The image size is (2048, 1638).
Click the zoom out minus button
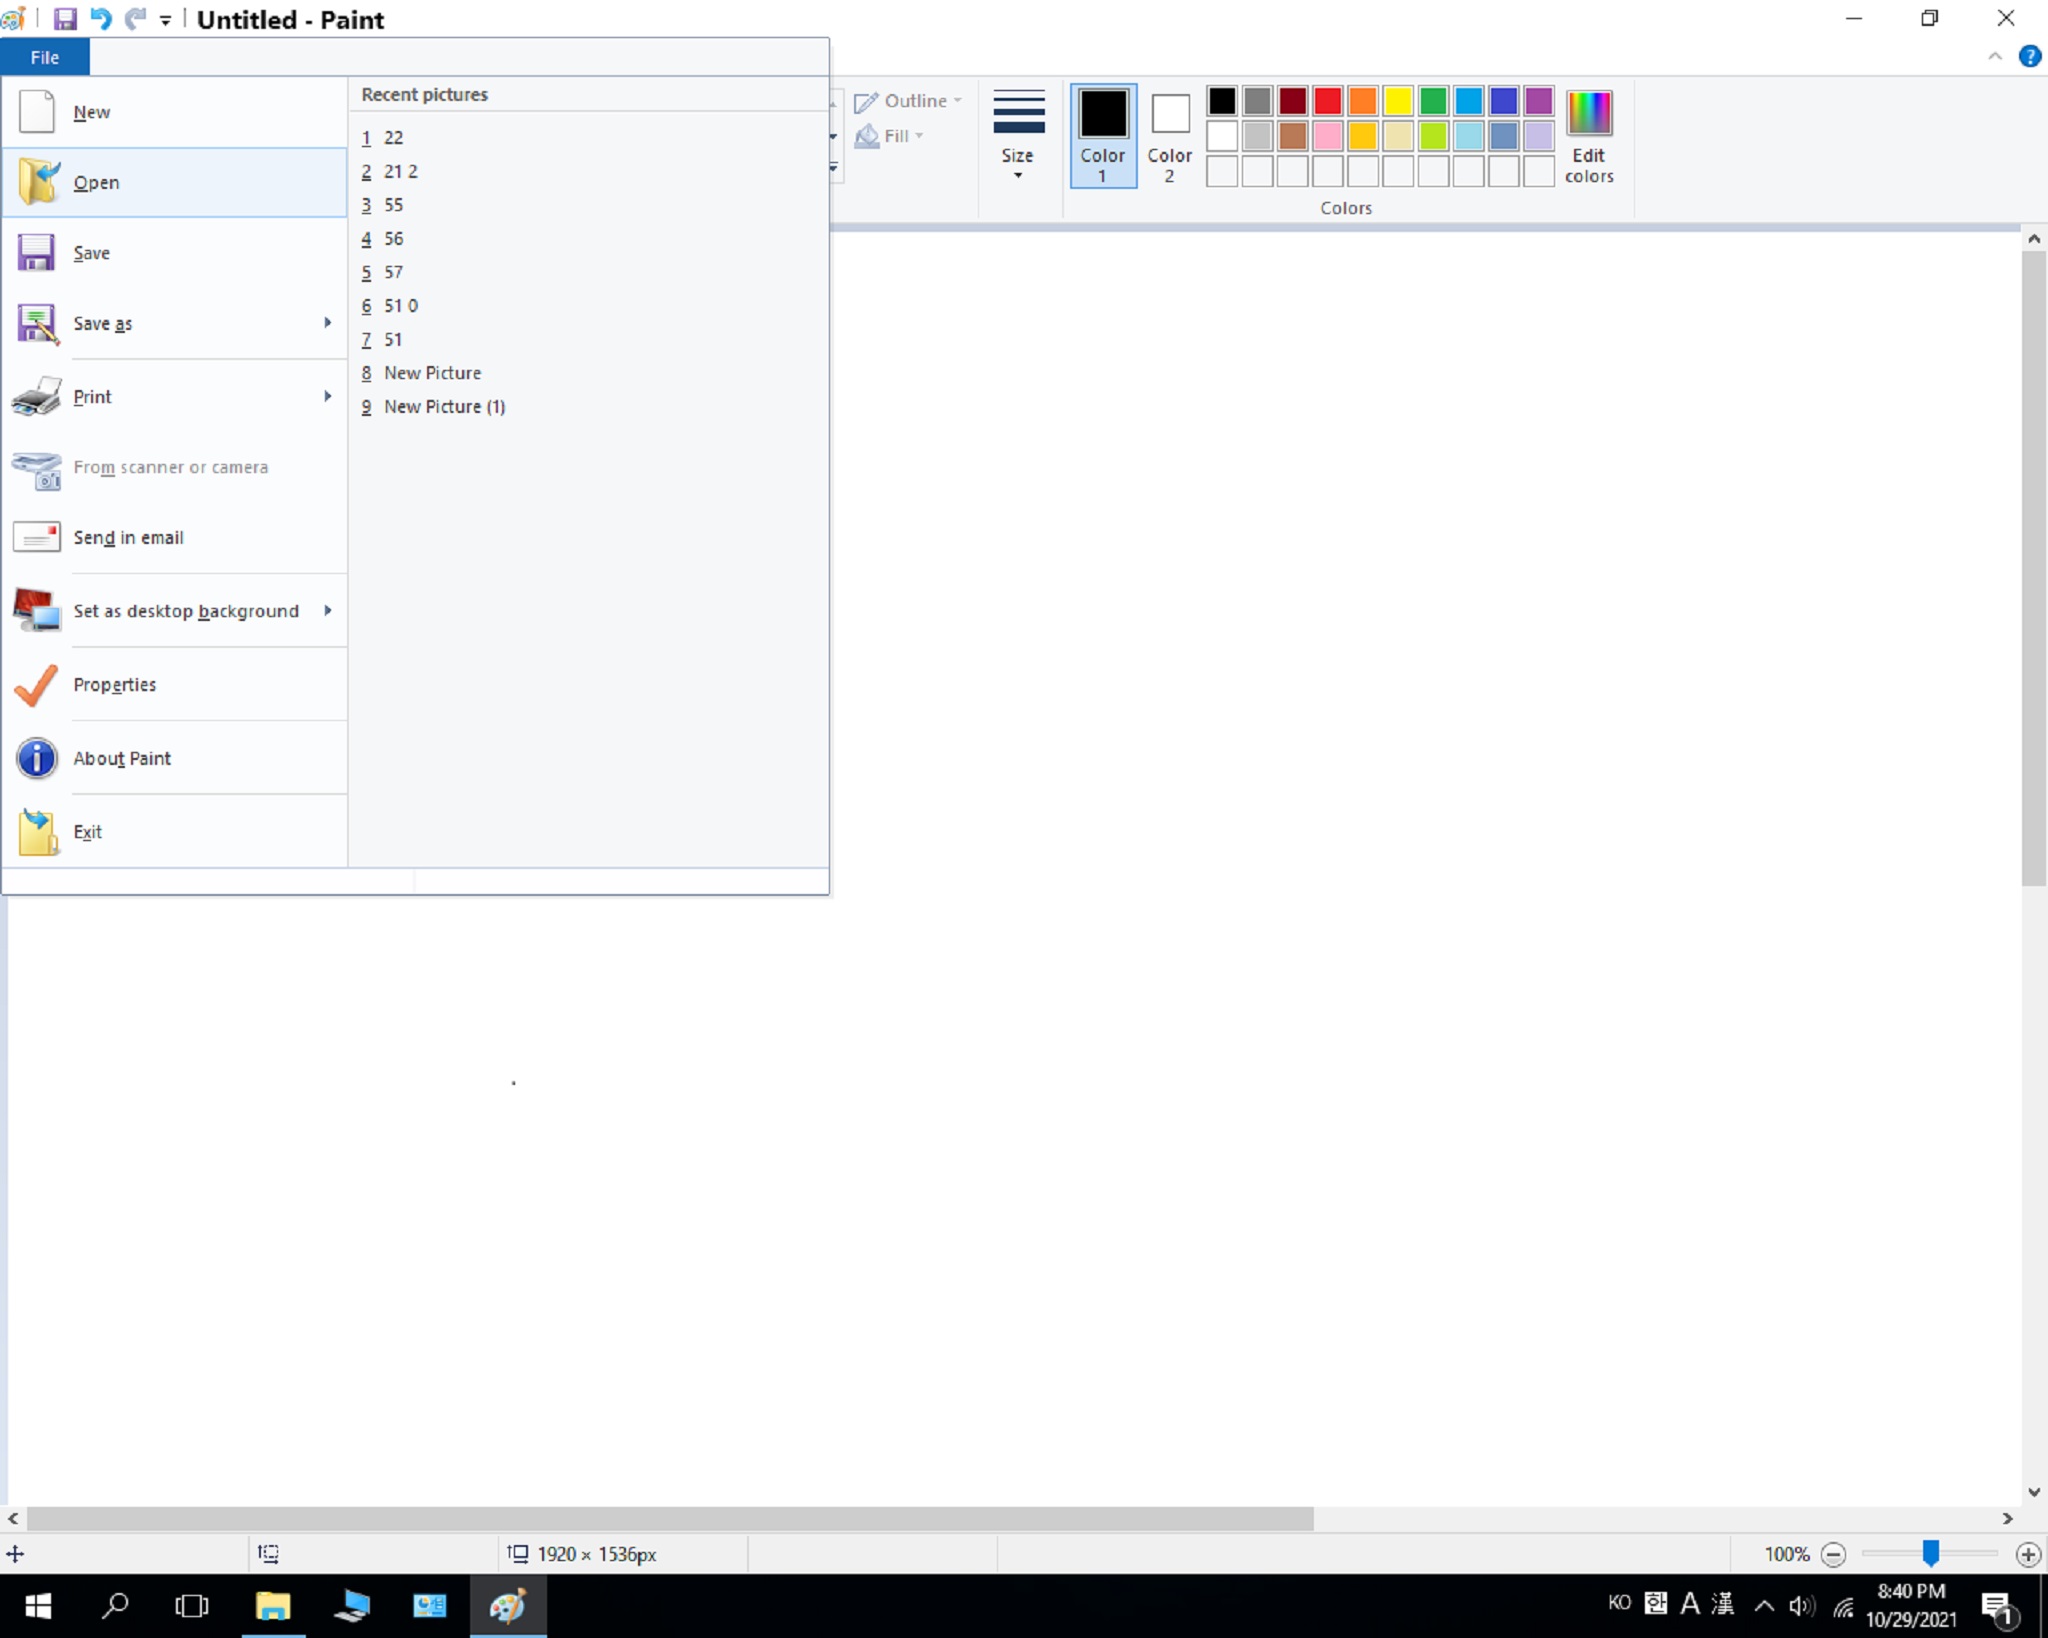1833,1554
